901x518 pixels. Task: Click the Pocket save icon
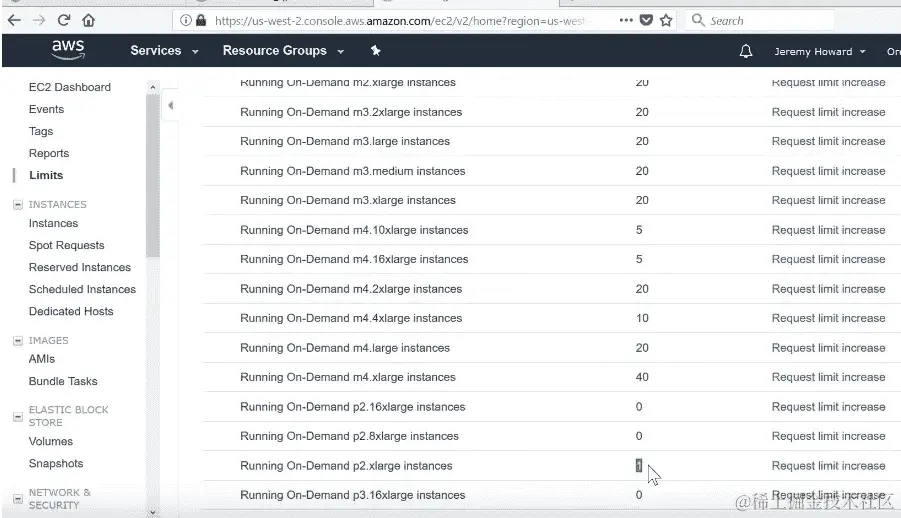pyautogui.click(x=646, y=21)
